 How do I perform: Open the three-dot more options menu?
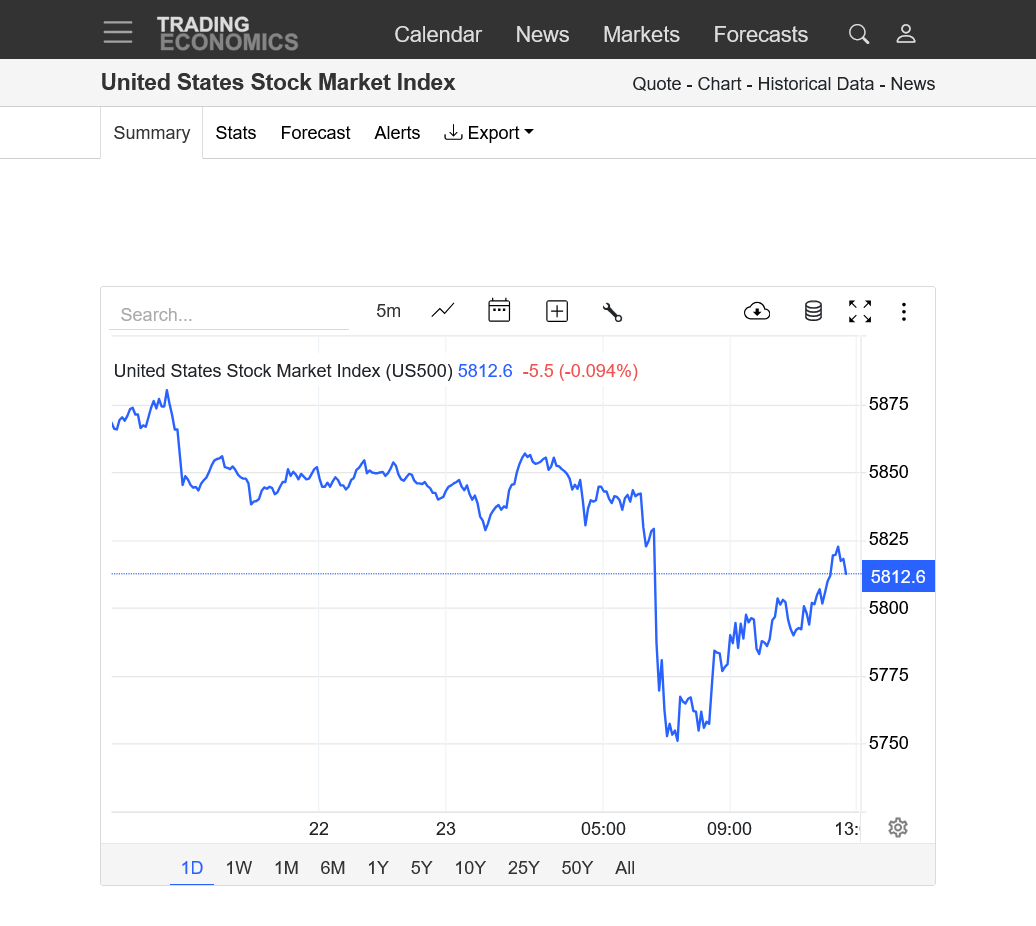point(903,312)
